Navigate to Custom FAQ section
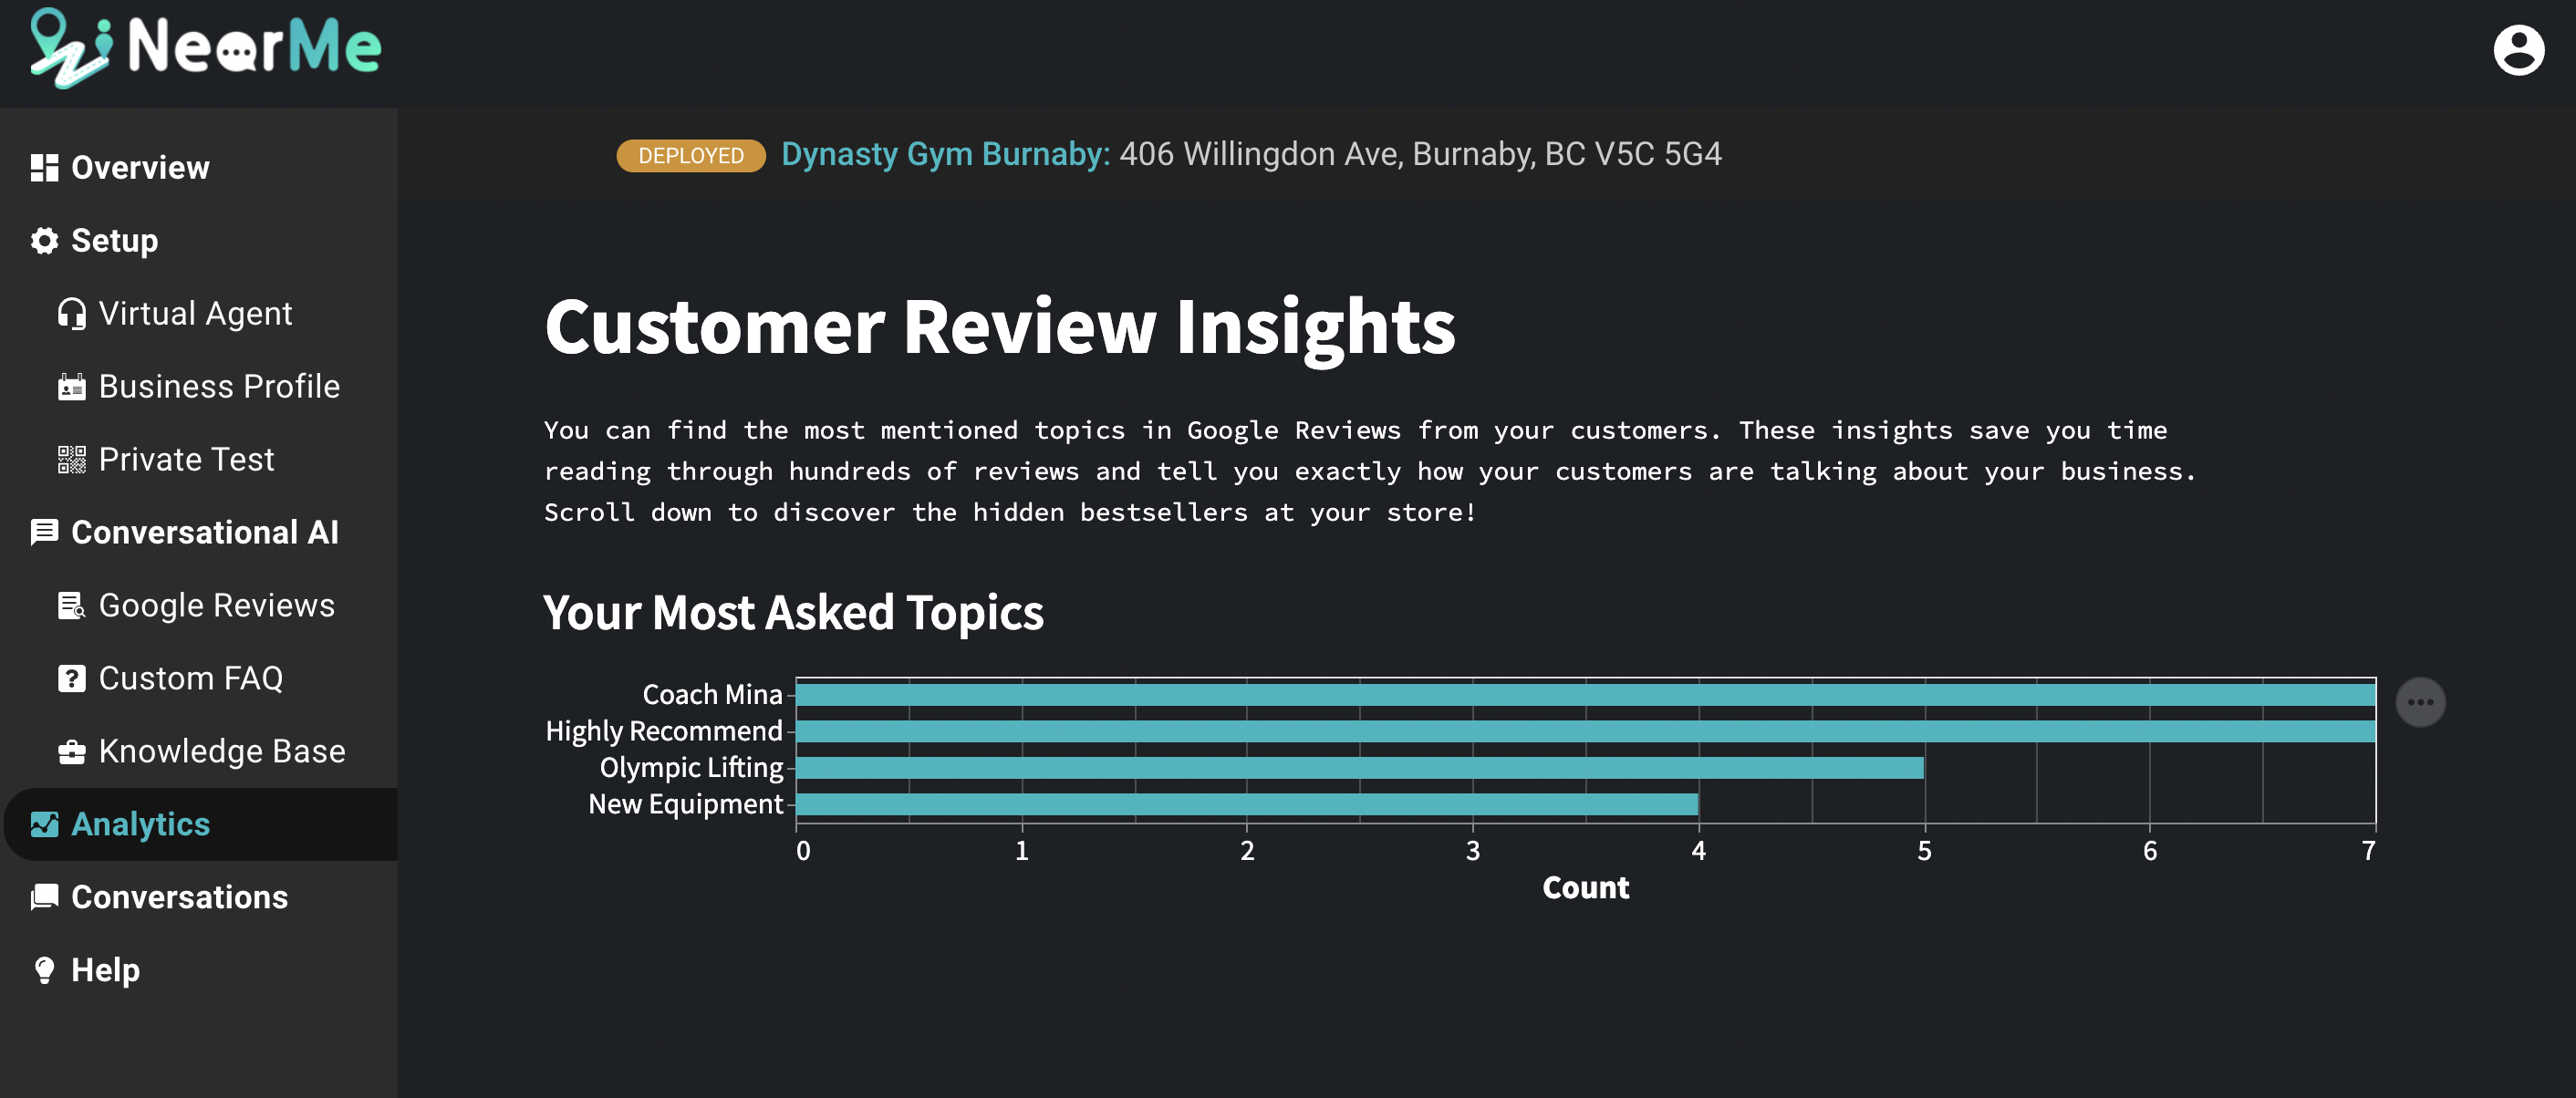 click(191, 678)
